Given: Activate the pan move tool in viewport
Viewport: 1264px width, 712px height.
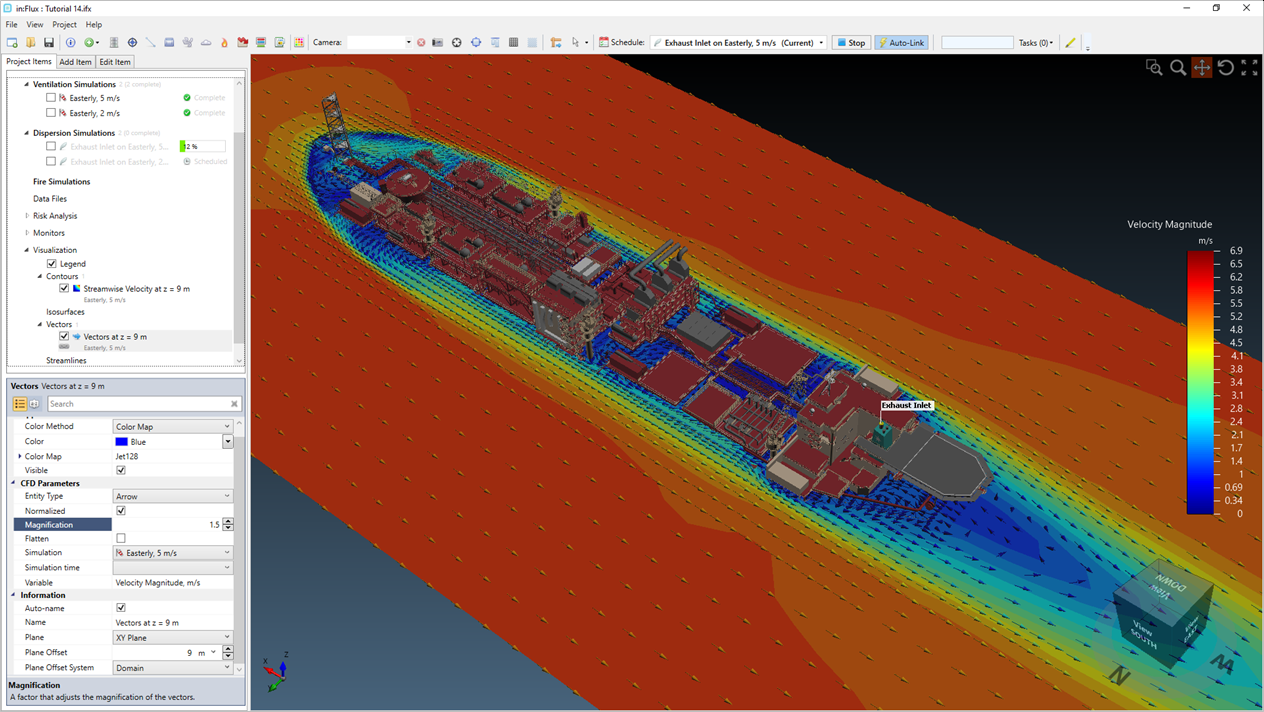Looking at the screenshot, I should (1202, 67).
